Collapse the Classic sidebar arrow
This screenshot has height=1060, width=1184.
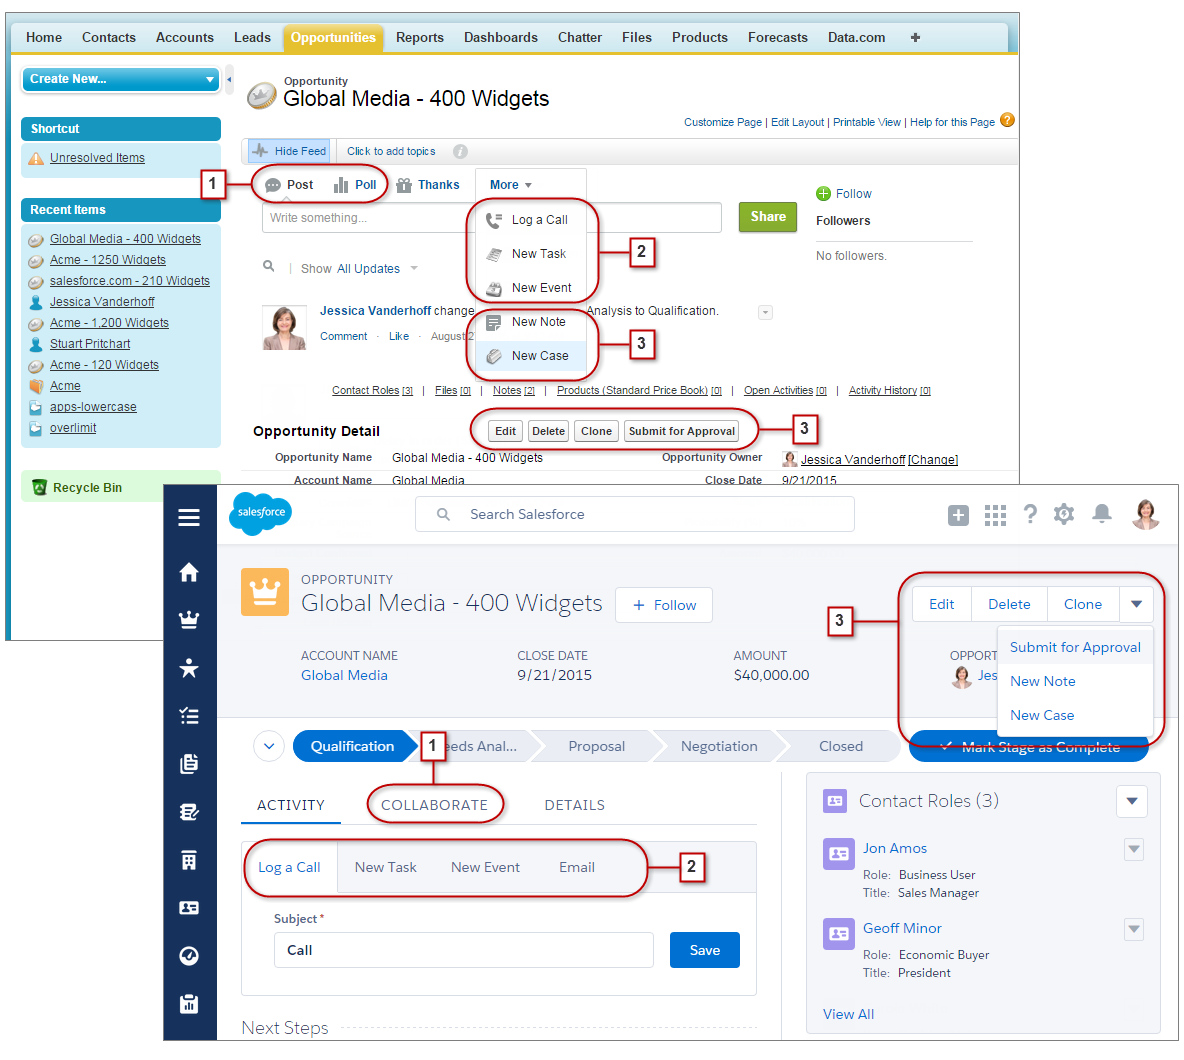[x=229, y=79]
